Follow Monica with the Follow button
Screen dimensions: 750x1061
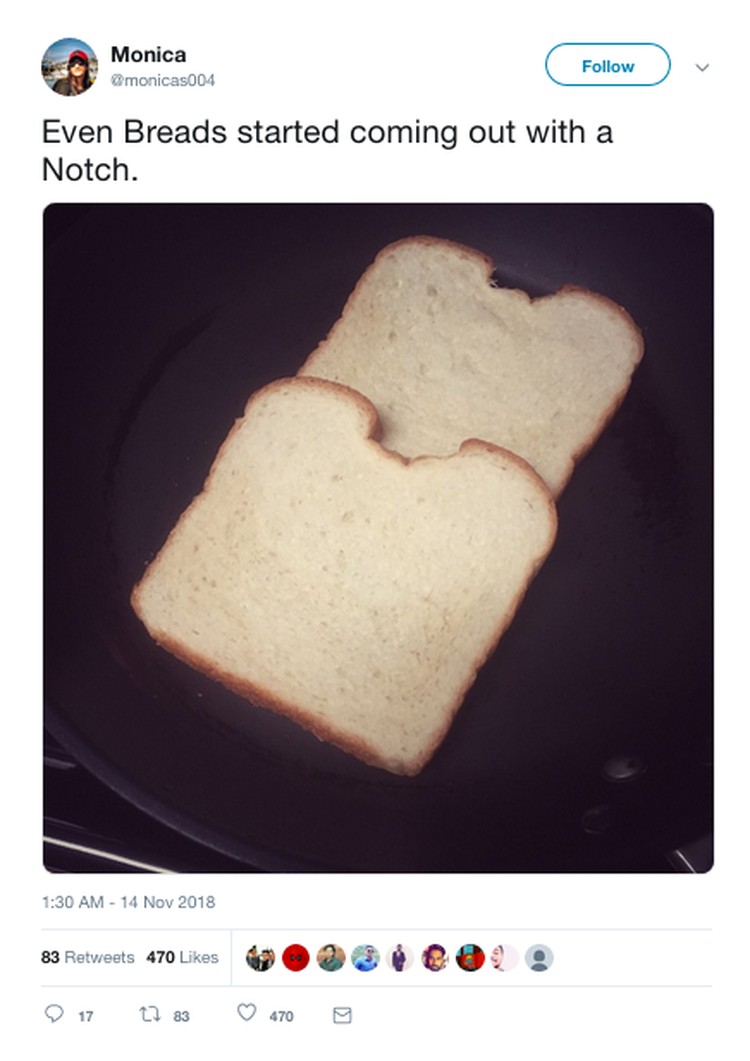[x=608, y=65]
